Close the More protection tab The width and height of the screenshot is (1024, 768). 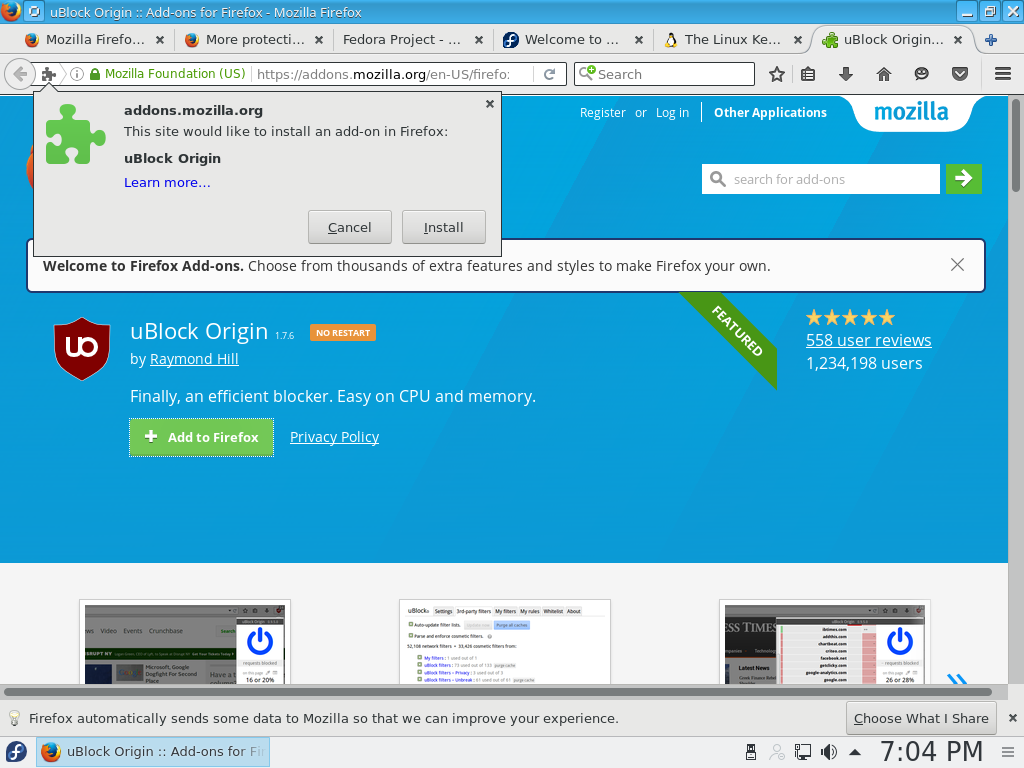319,40
